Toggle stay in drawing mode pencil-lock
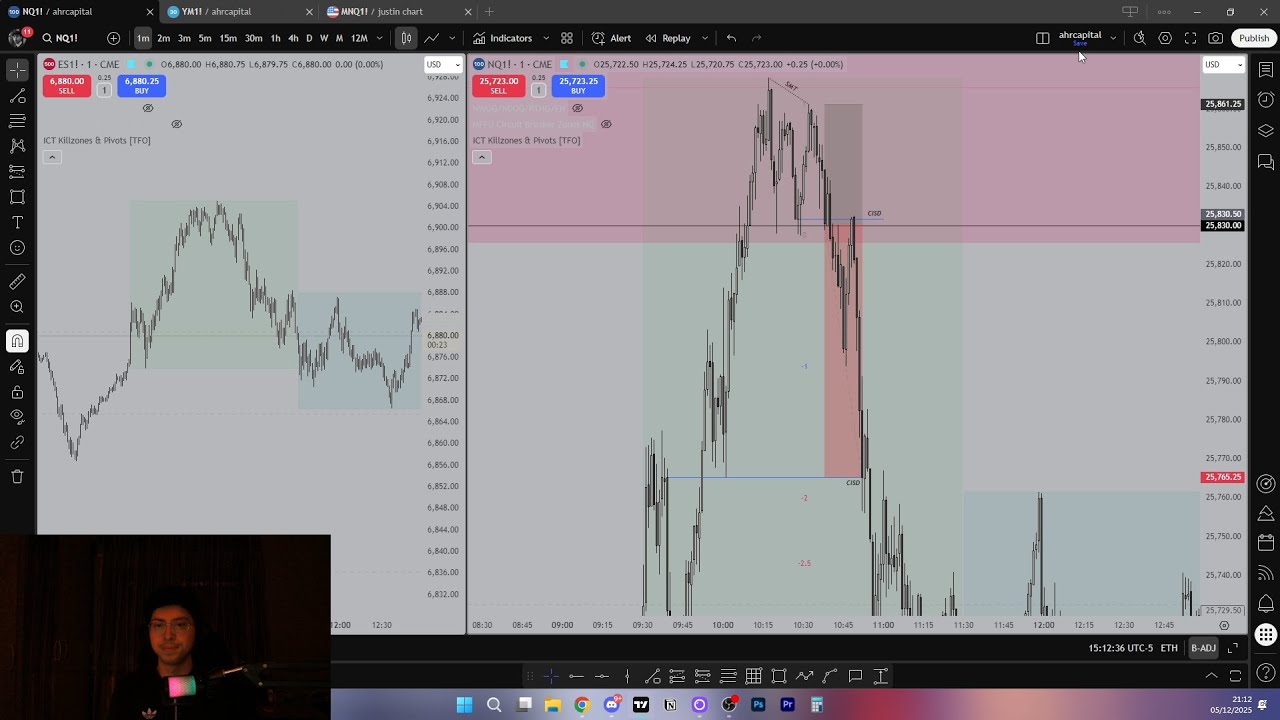 (17, 367)
